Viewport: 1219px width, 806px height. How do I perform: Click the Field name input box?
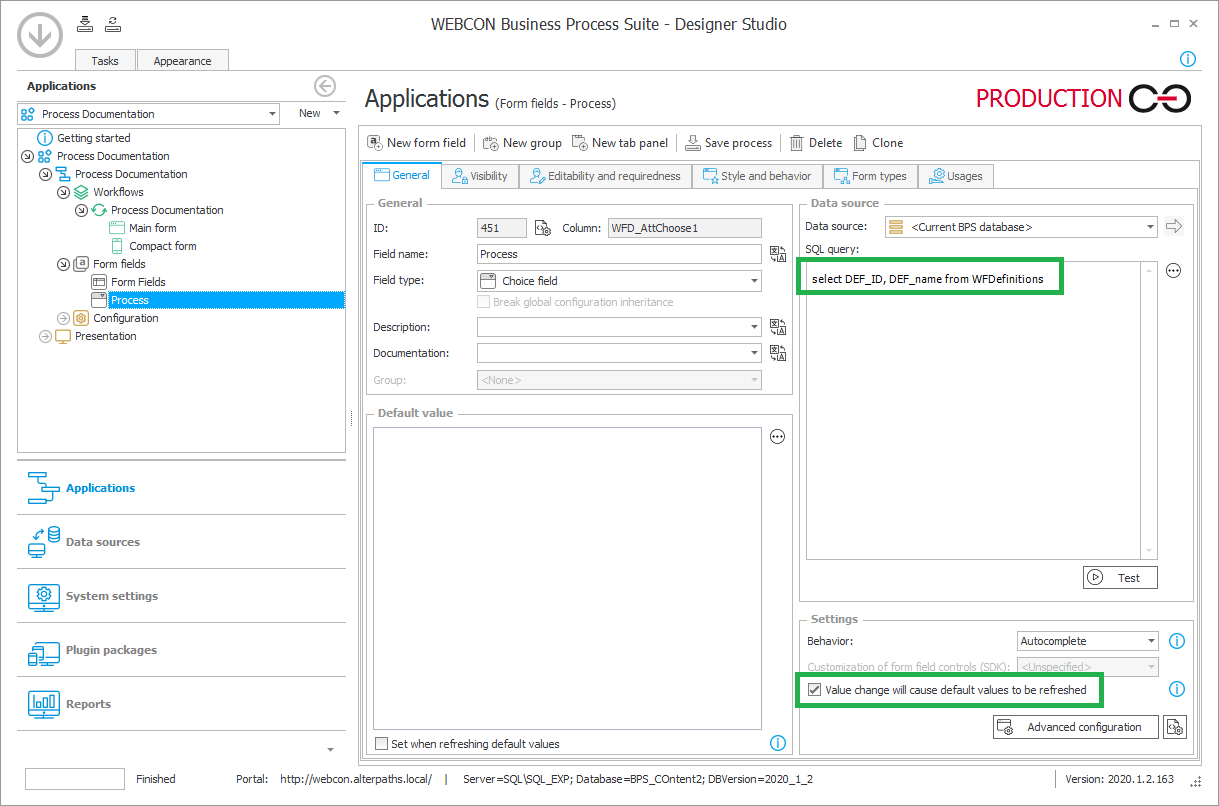coord(619,254)
